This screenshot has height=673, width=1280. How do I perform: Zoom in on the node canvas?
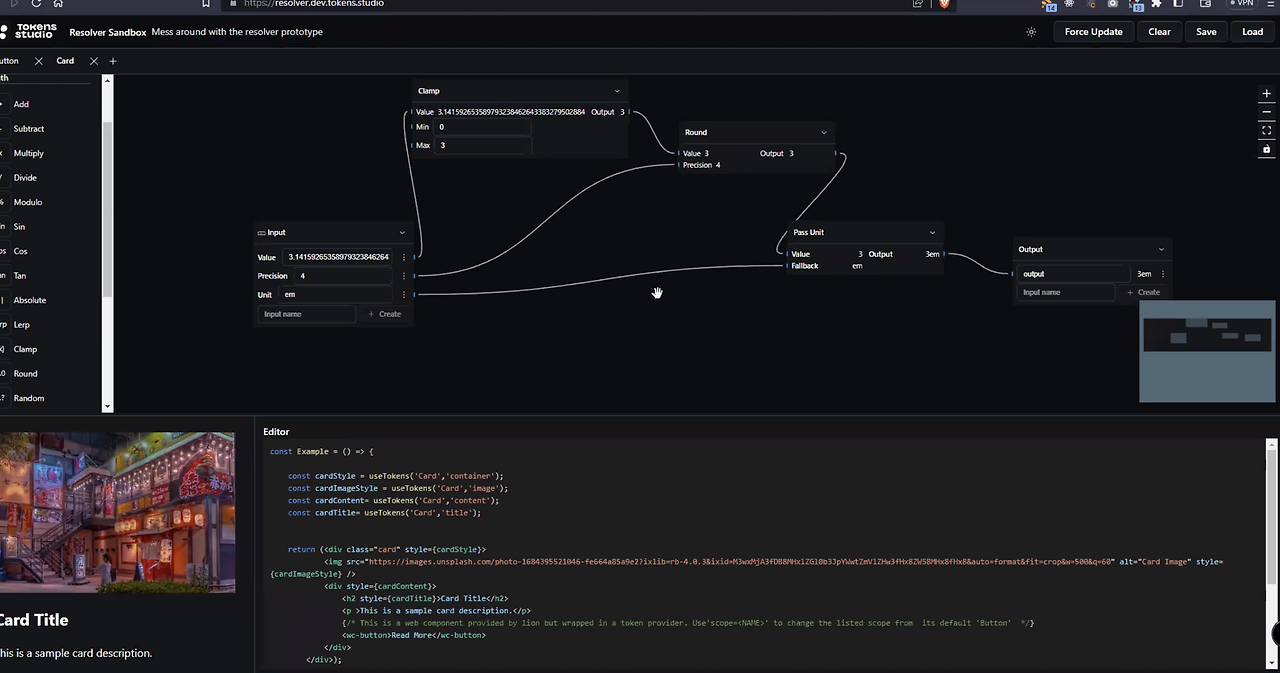coord(1266,93)
